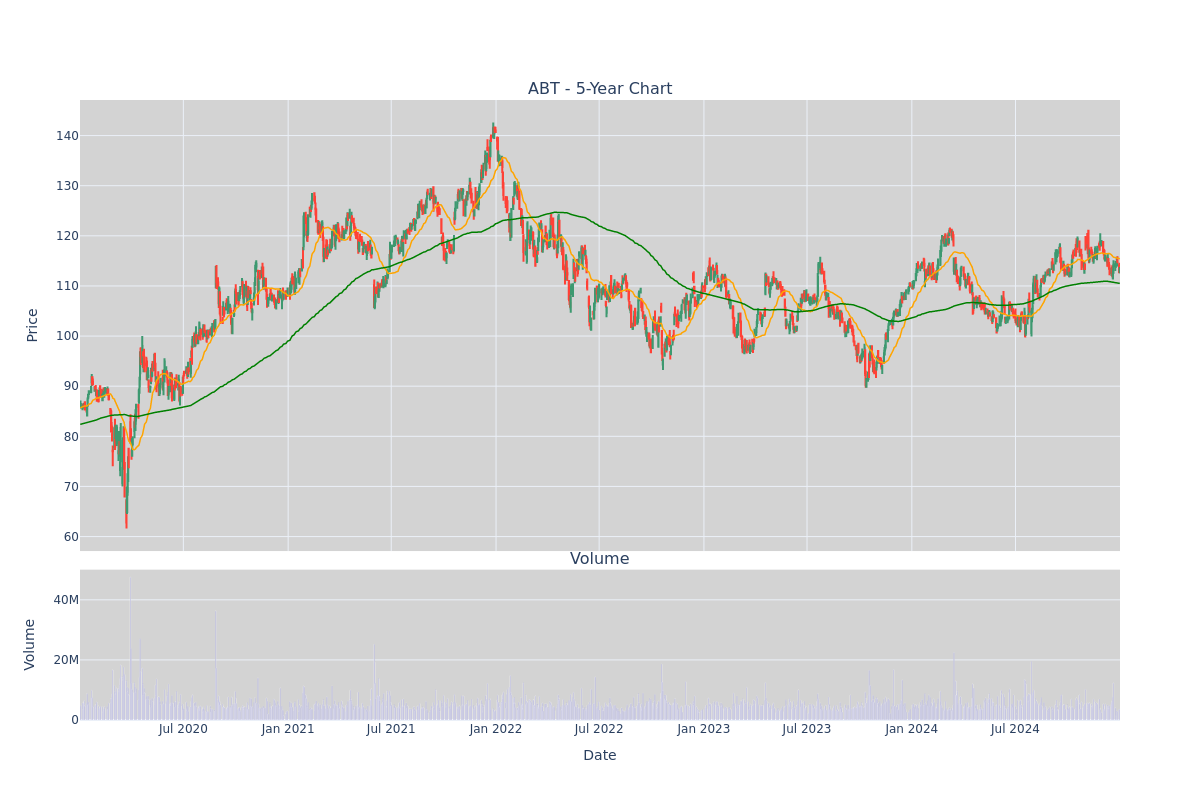Click the 90 price tick label
Viewport: 1200px width, 800px height.
70,386
